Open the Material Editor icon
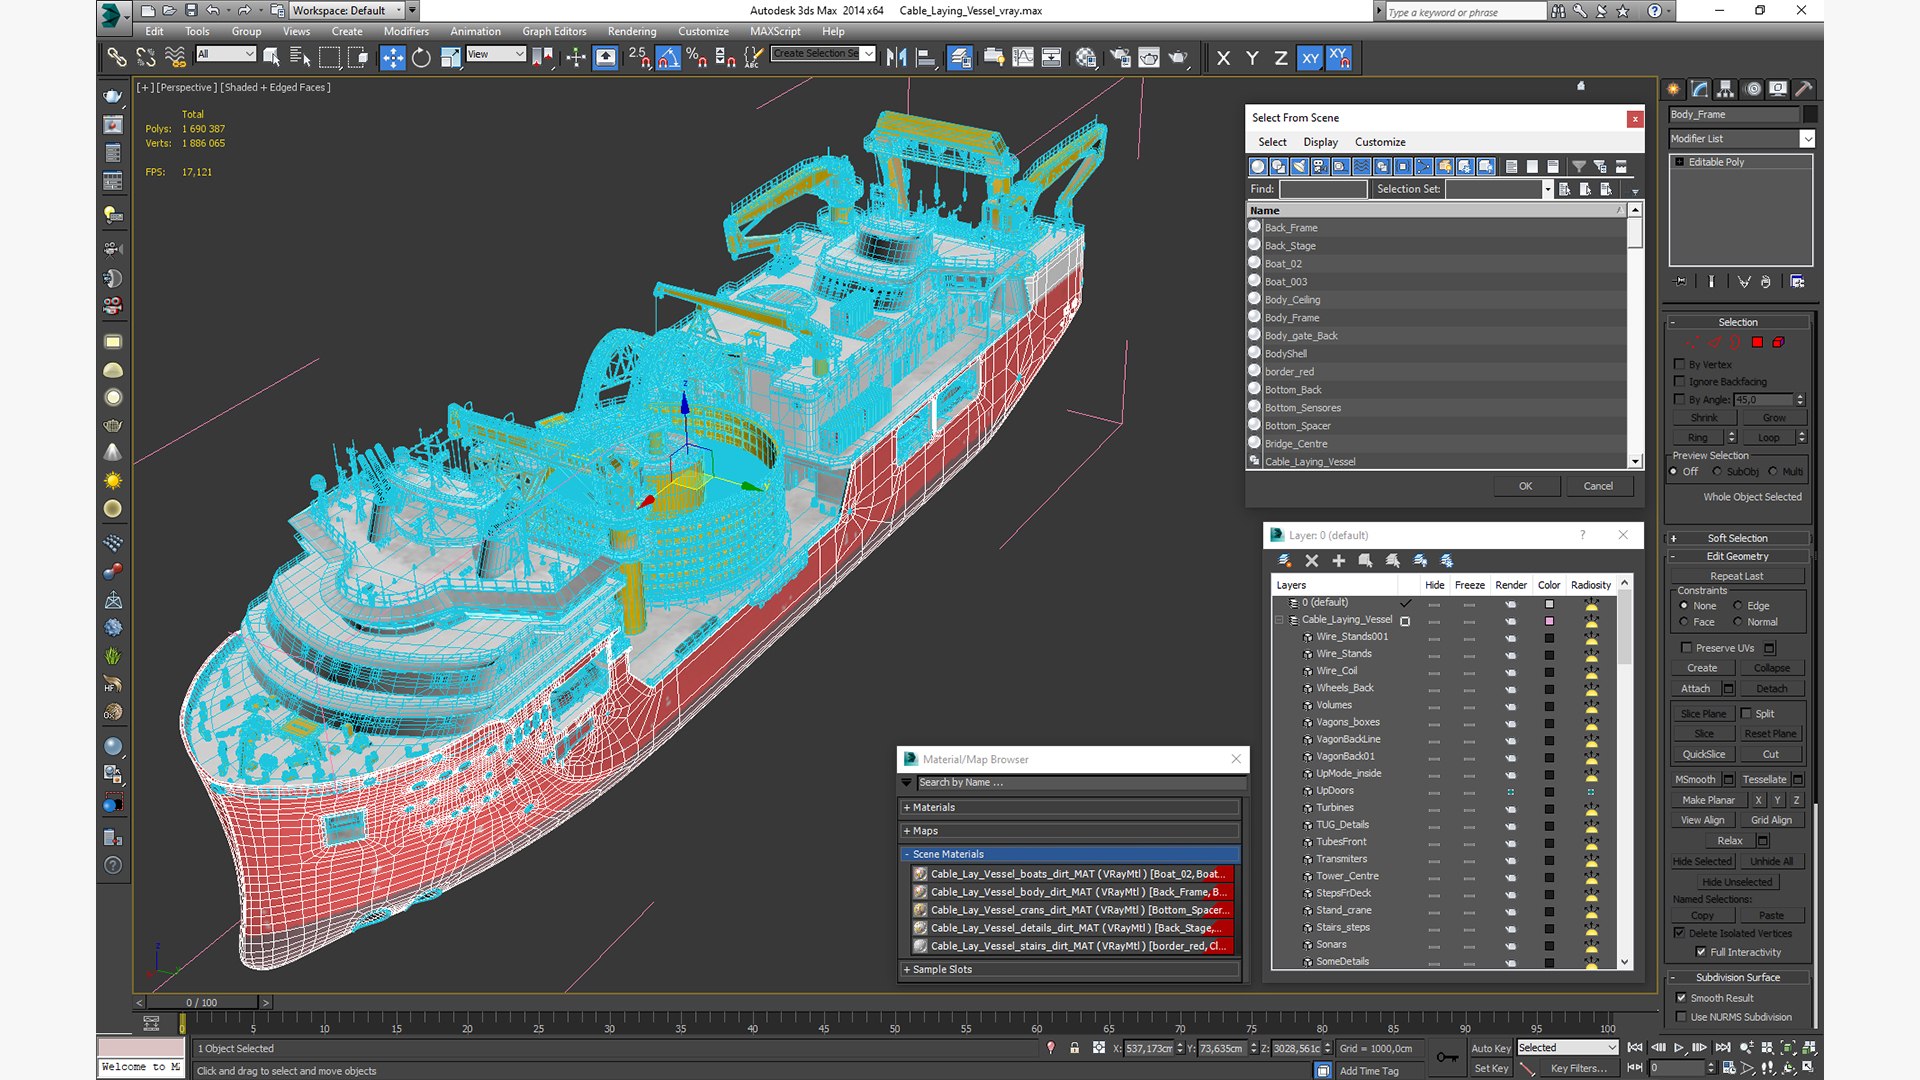 [1086, 58]
